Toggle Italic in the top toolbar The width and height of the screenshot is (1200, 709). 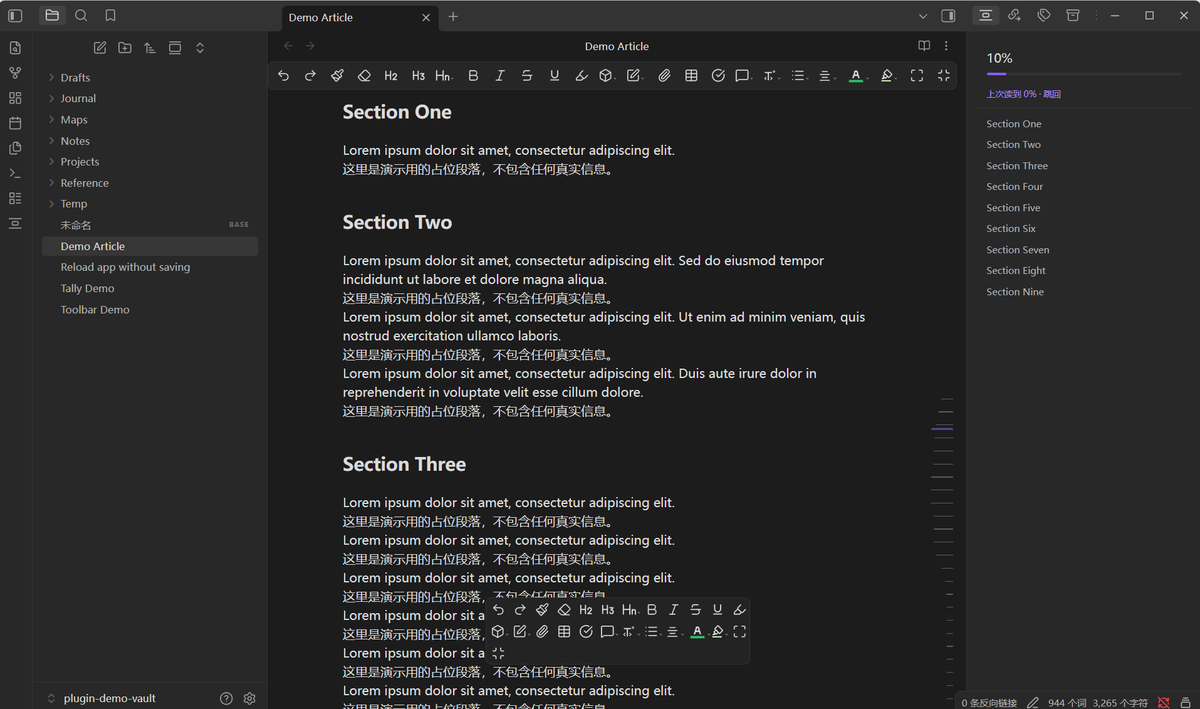(x=500, y=76)
